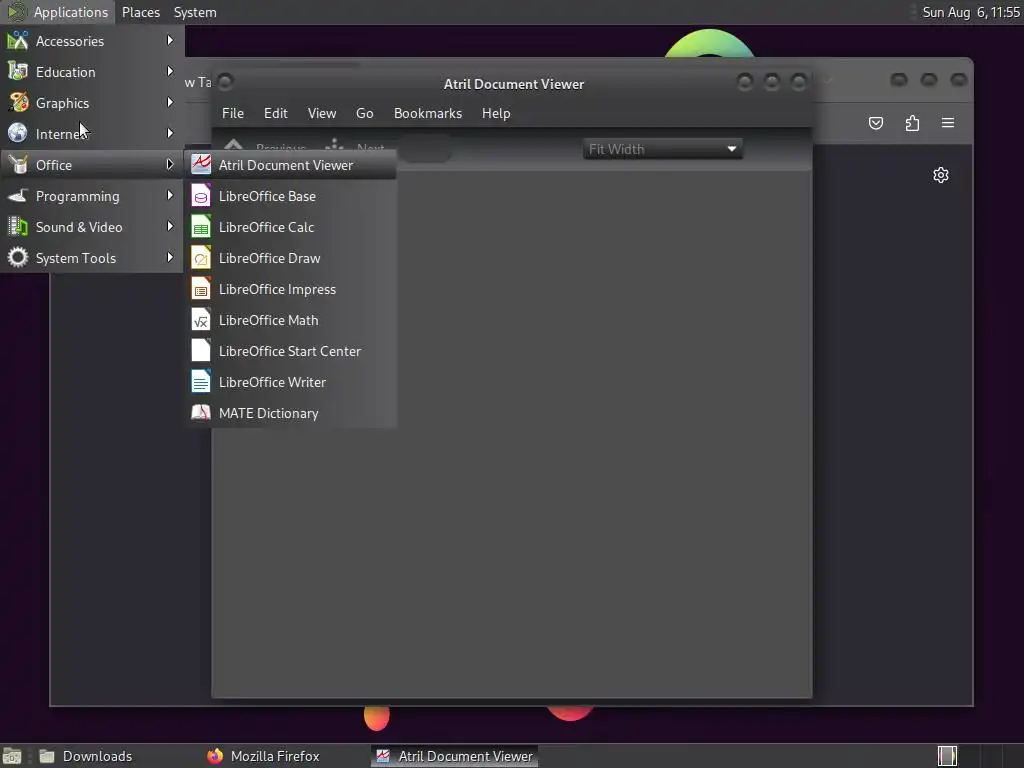Screen dimensions: 1024x768
Task: Open Sound & Video submenu
Action: [91, 227]
